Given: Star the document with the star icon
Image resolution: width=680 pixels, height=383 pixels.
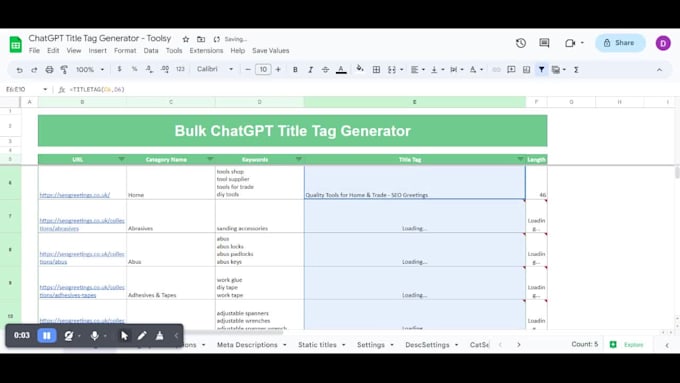Looking at the screenshot, I should pyautogui.click(x=186, y=39).
